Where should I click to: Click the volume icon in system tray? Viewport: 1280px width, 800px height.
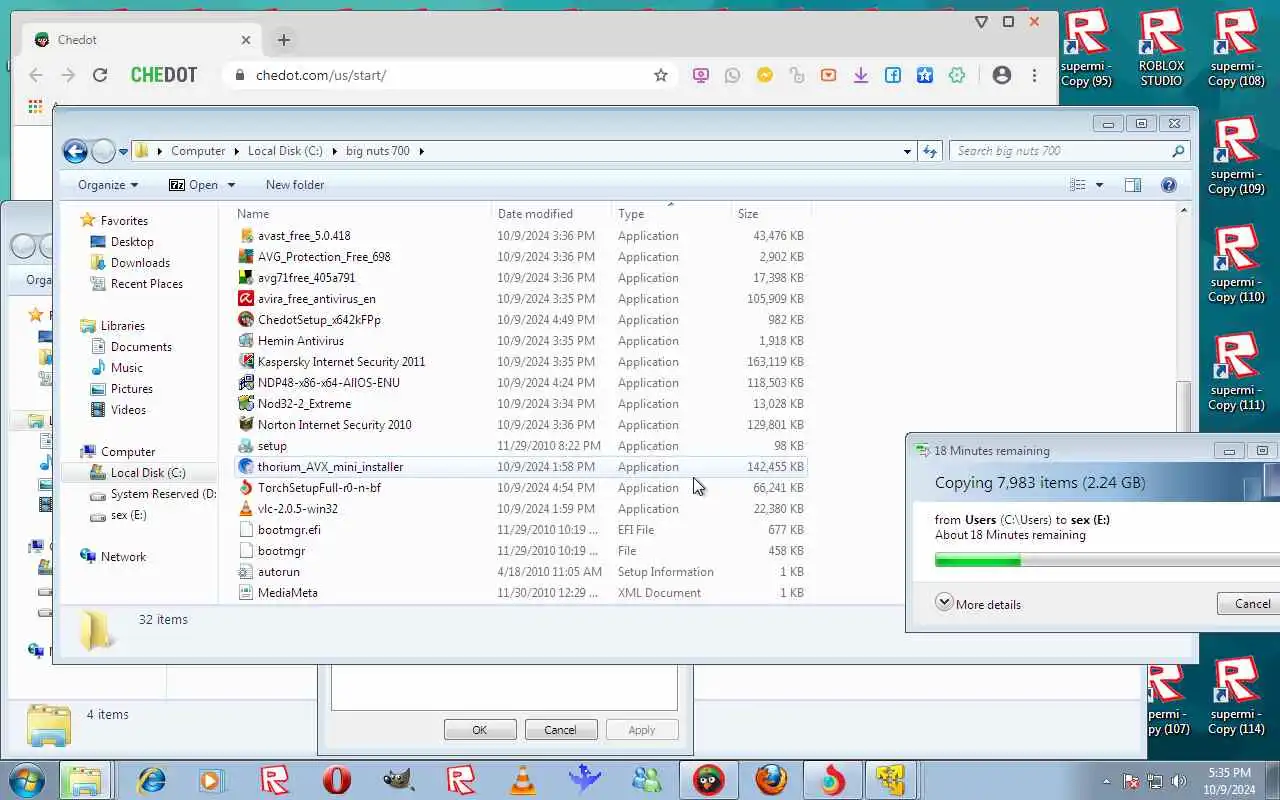(1178, 781)
